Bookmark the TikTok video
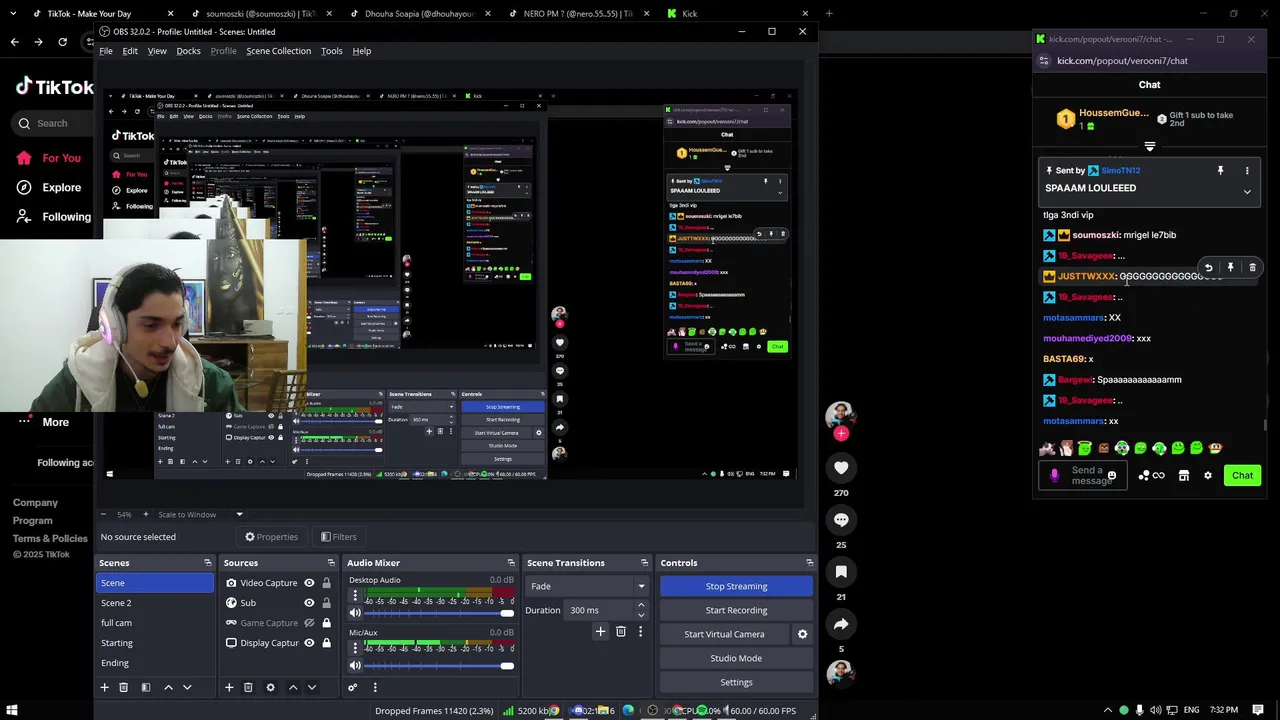 [841, 572]
